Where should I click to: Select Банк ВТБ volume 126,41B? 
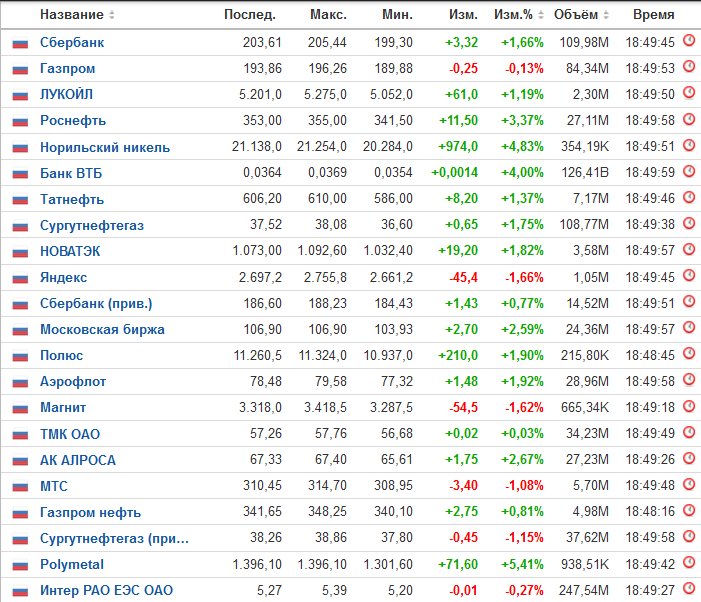[585, 173]
